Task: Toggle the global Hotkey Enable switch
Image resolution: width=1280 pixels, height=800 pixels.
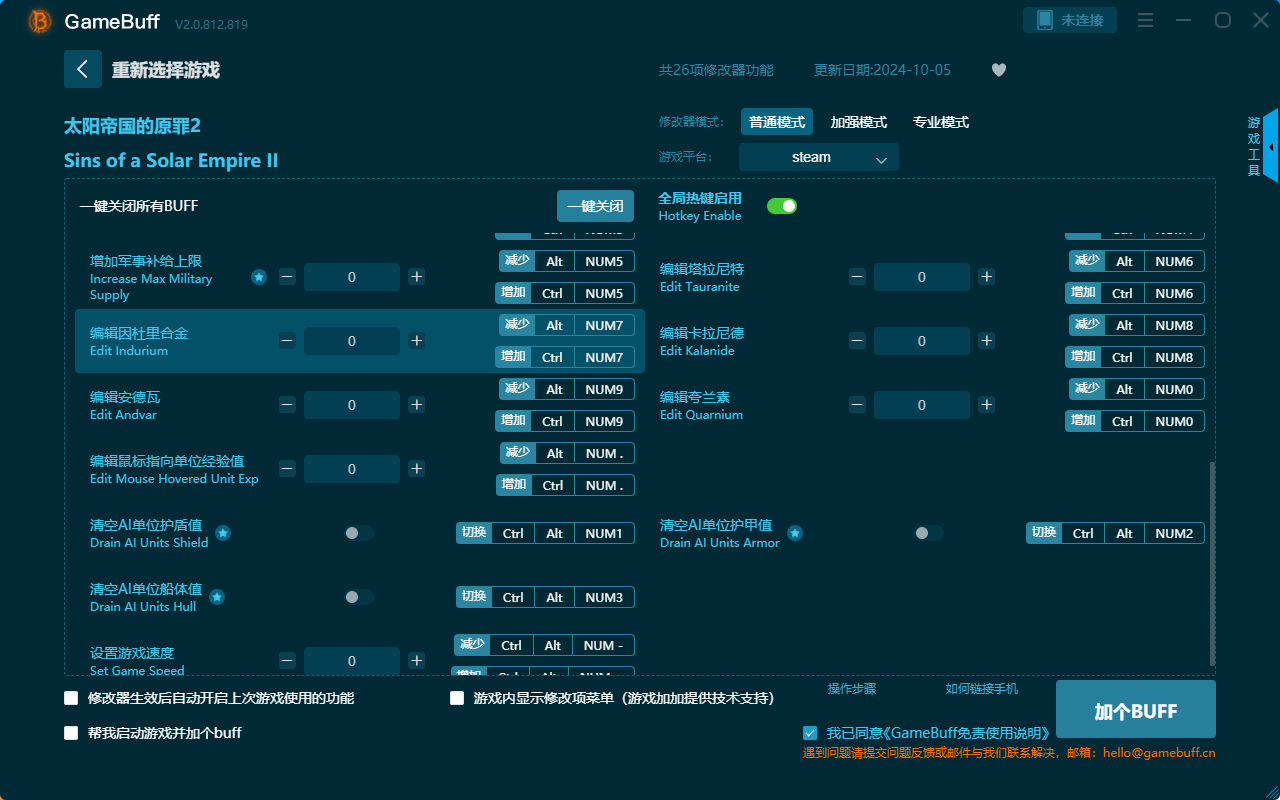Action: point(782,205)
